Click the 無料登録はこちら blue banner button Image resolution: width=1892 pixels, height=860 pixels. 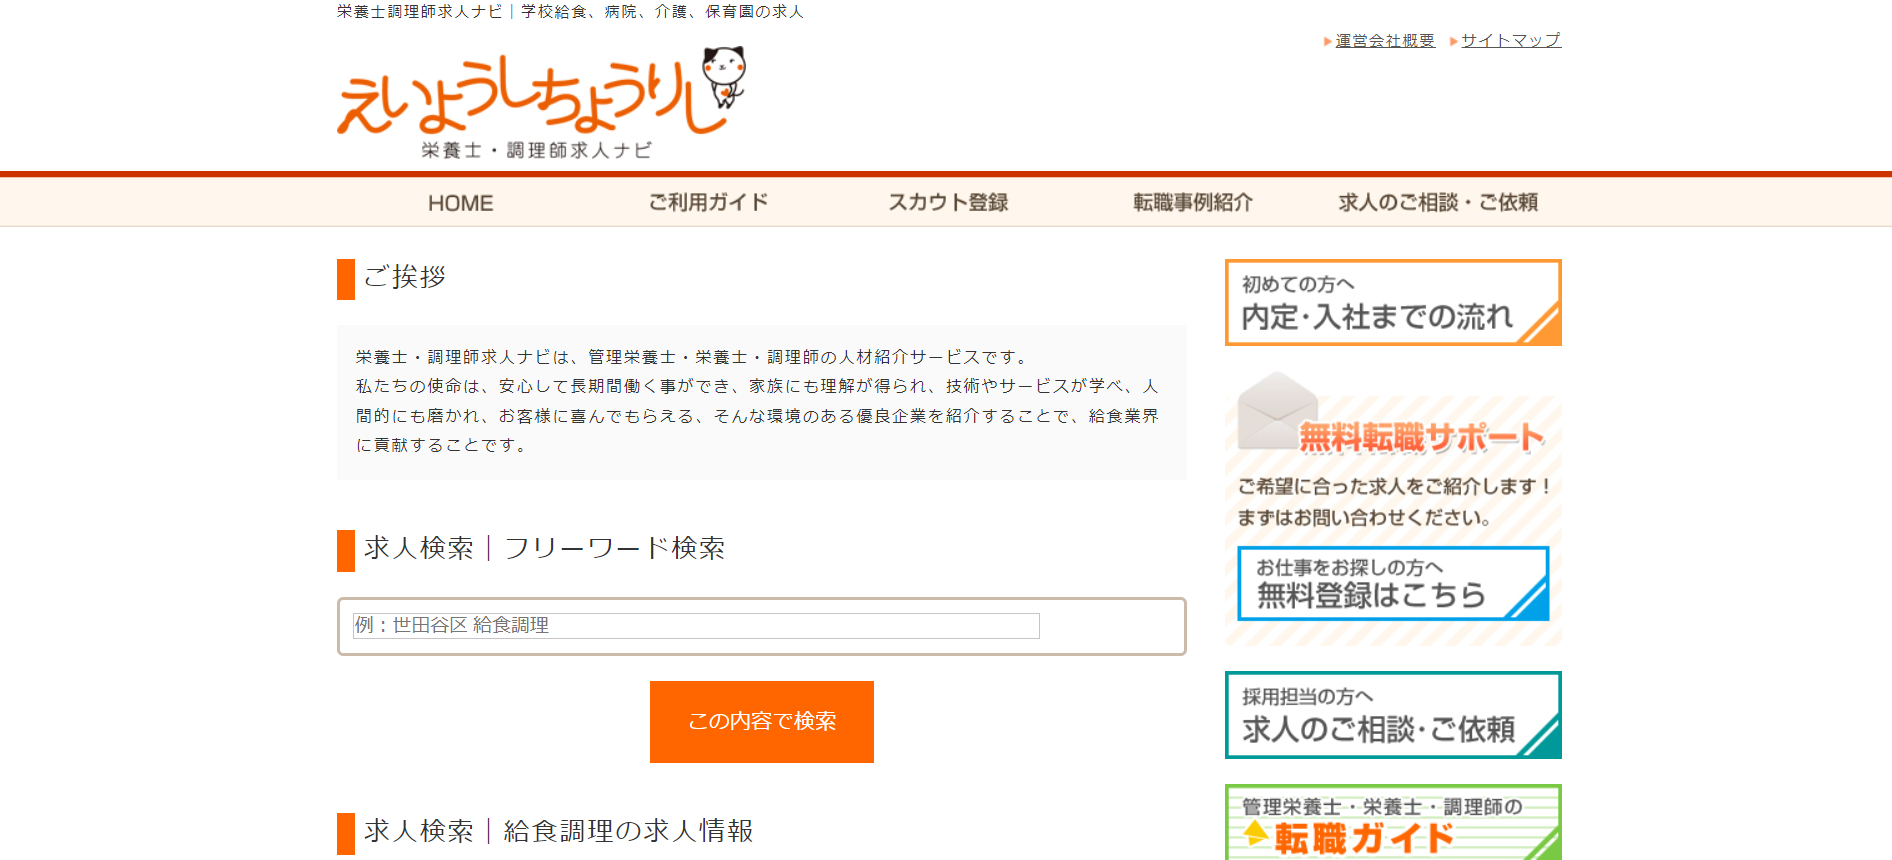1392,583
